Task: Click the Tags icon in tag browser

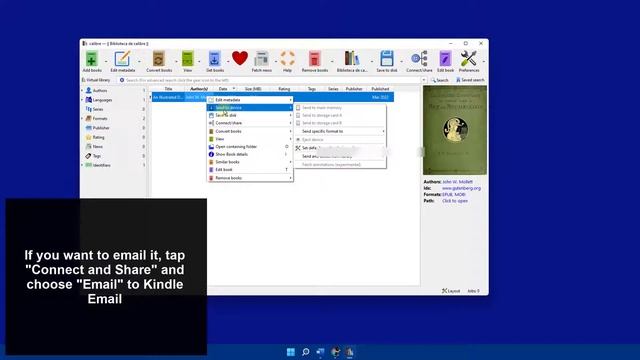Action: (x=89, y=156)
